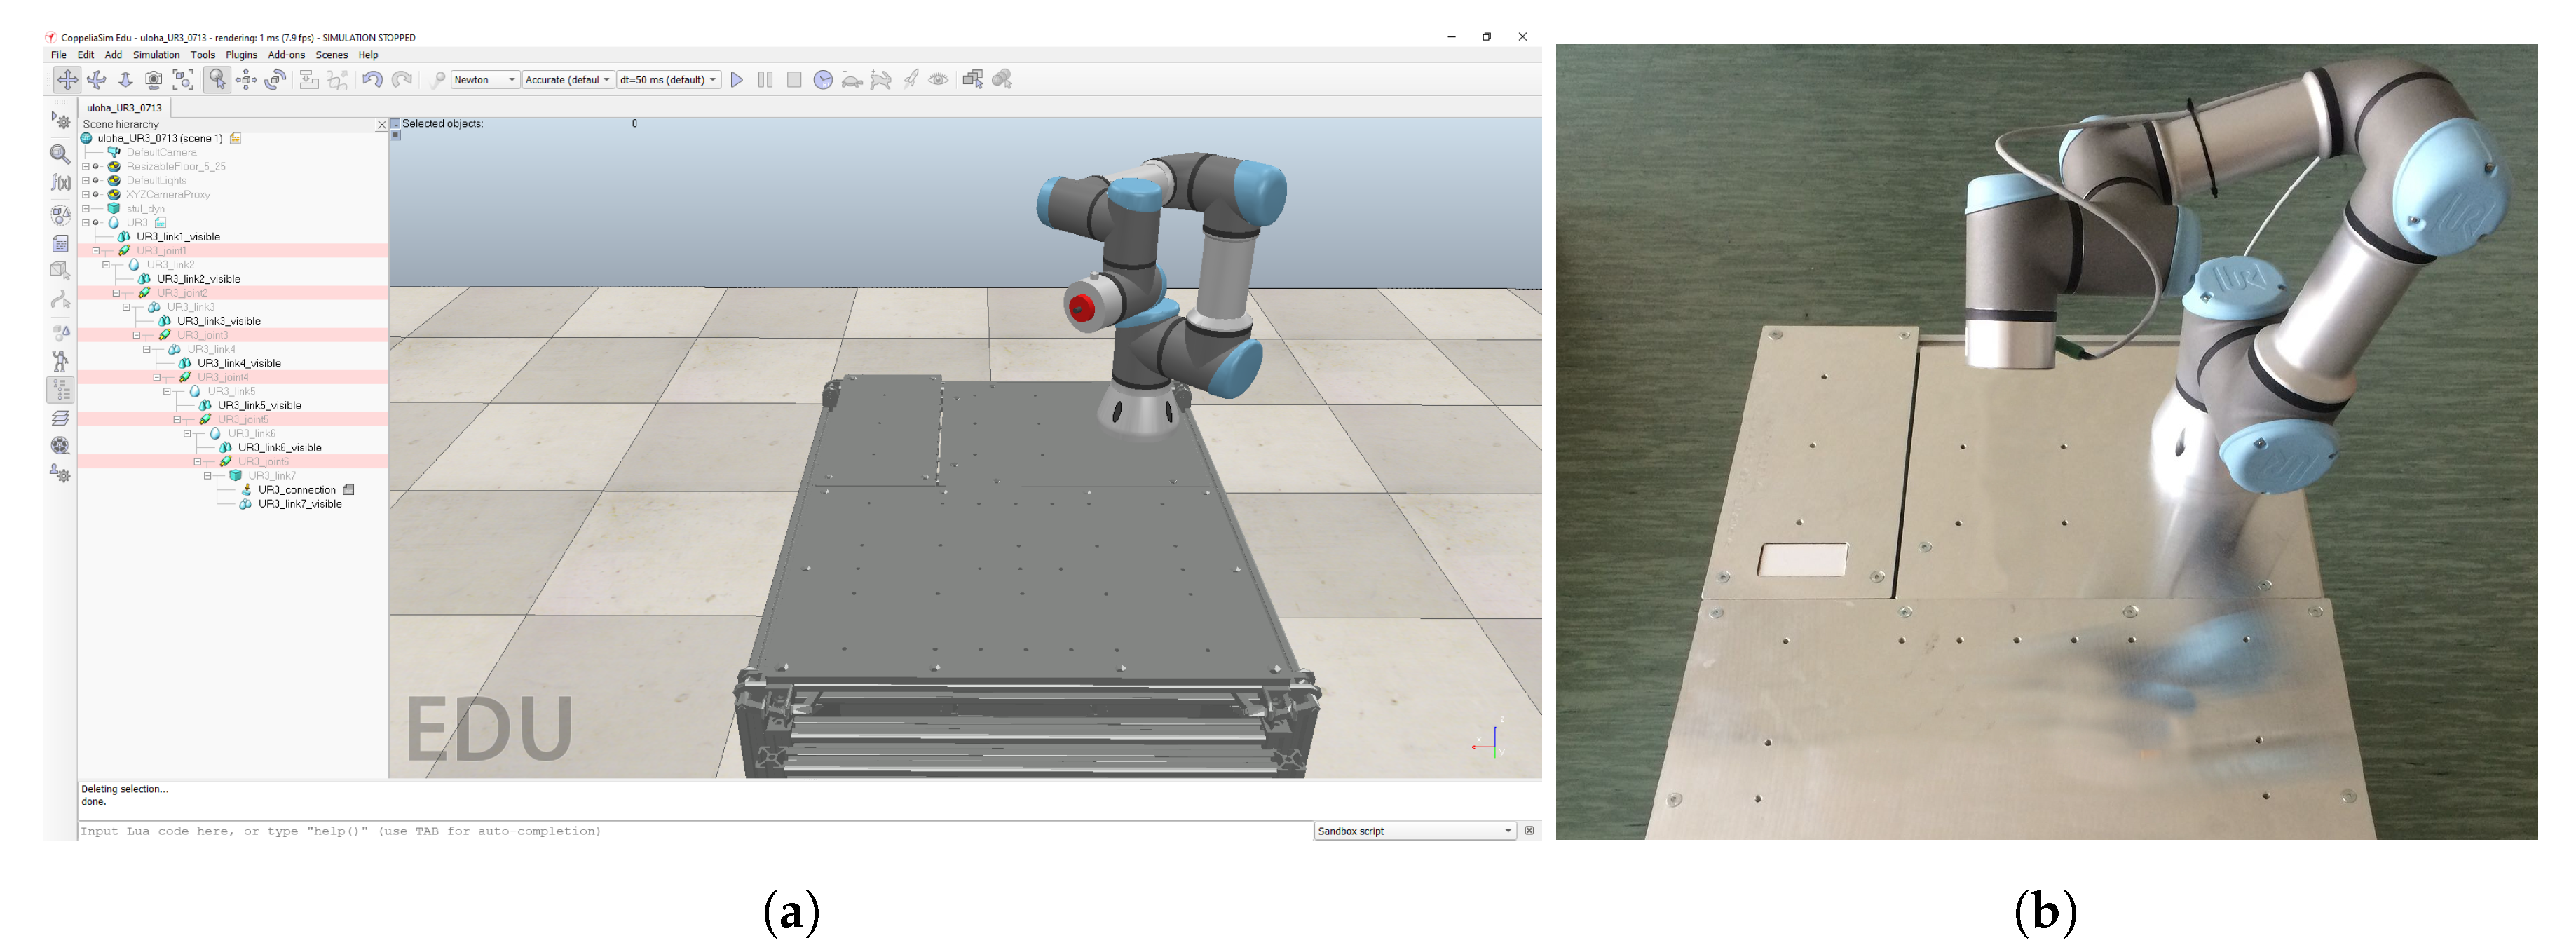
Task: Expand the ResizableFloor_5_25 tree node
Action: click(86, 167)
